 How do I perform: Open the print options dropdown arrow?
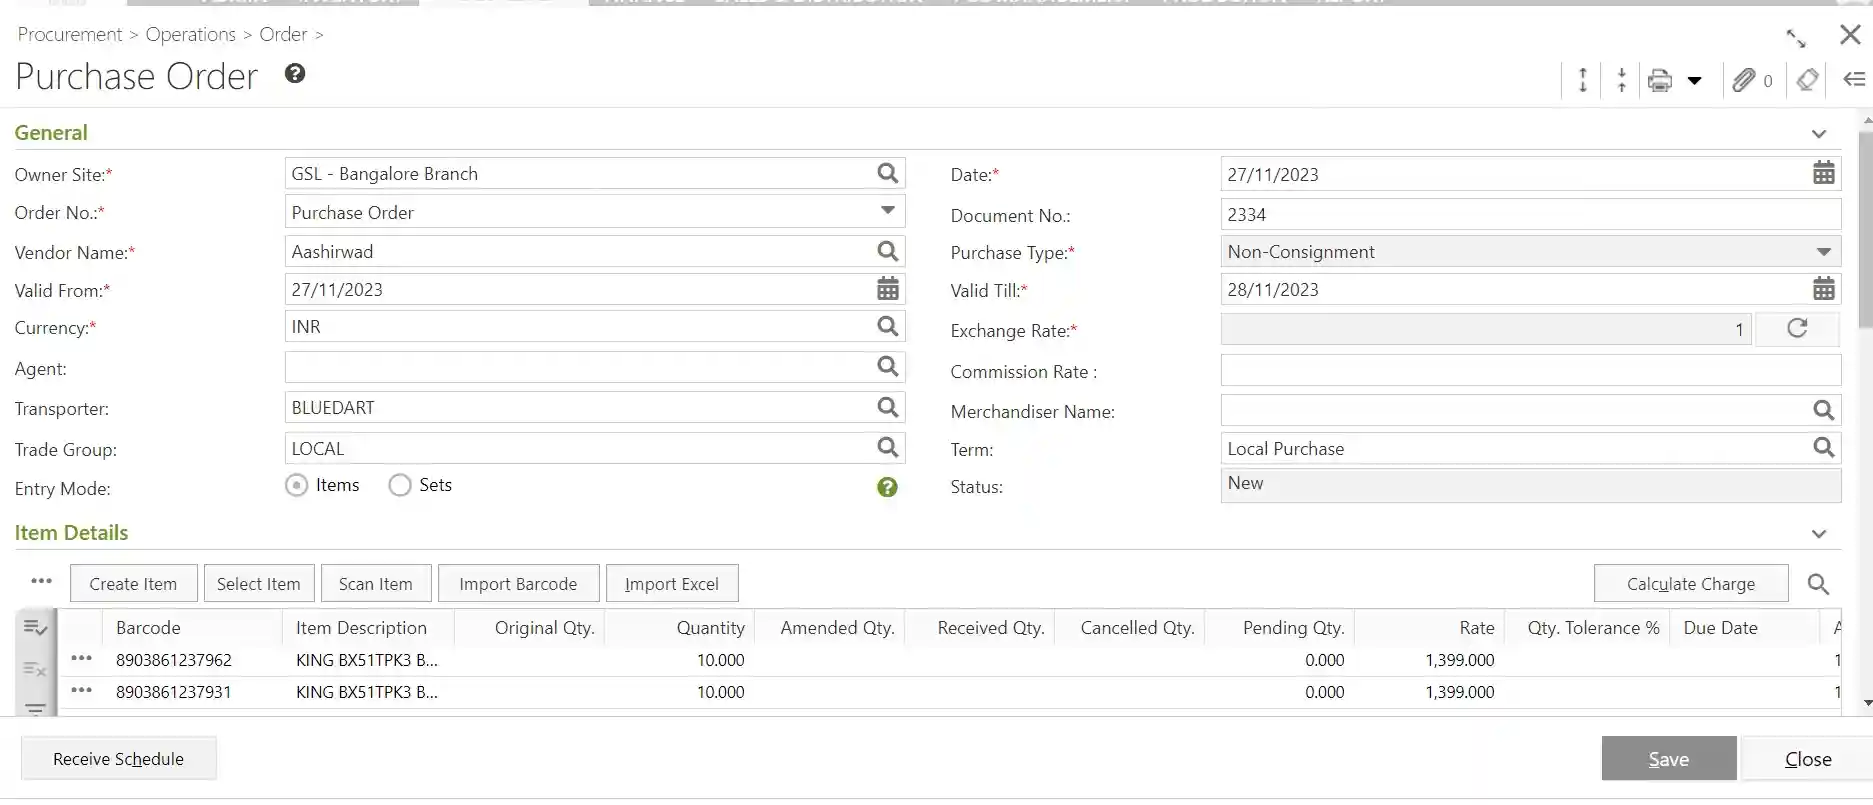1695,80
